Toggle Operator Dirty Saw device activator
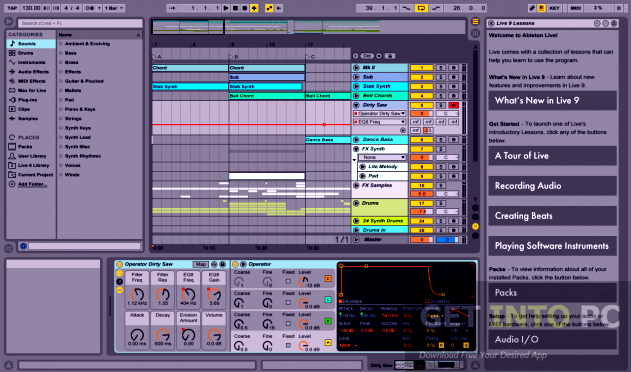 click(x=120, y=265)
